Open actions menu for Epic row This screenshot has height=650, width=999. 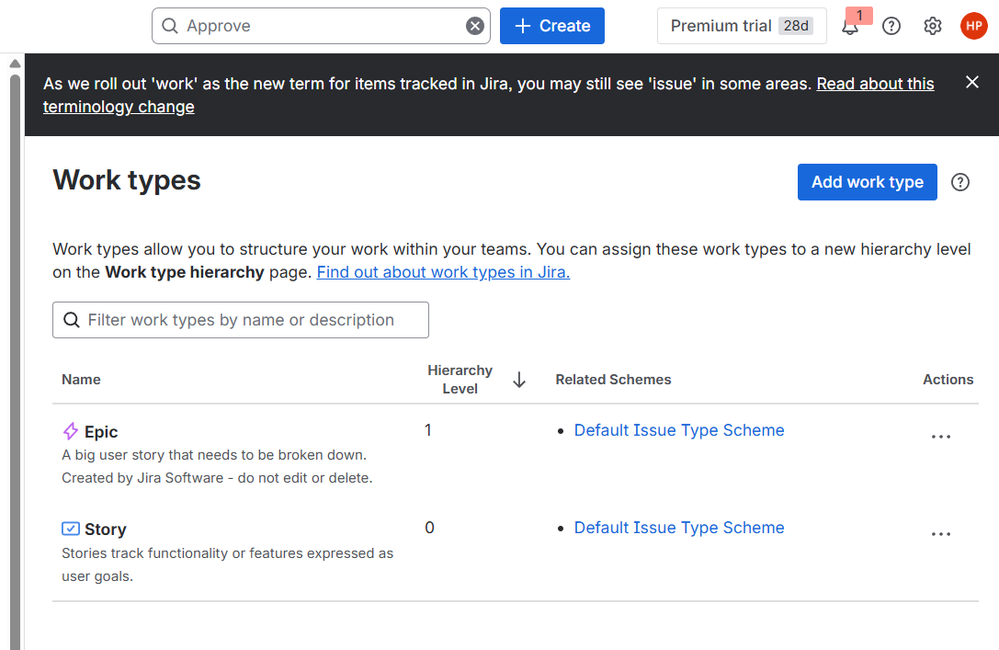(x=941, y=437)
